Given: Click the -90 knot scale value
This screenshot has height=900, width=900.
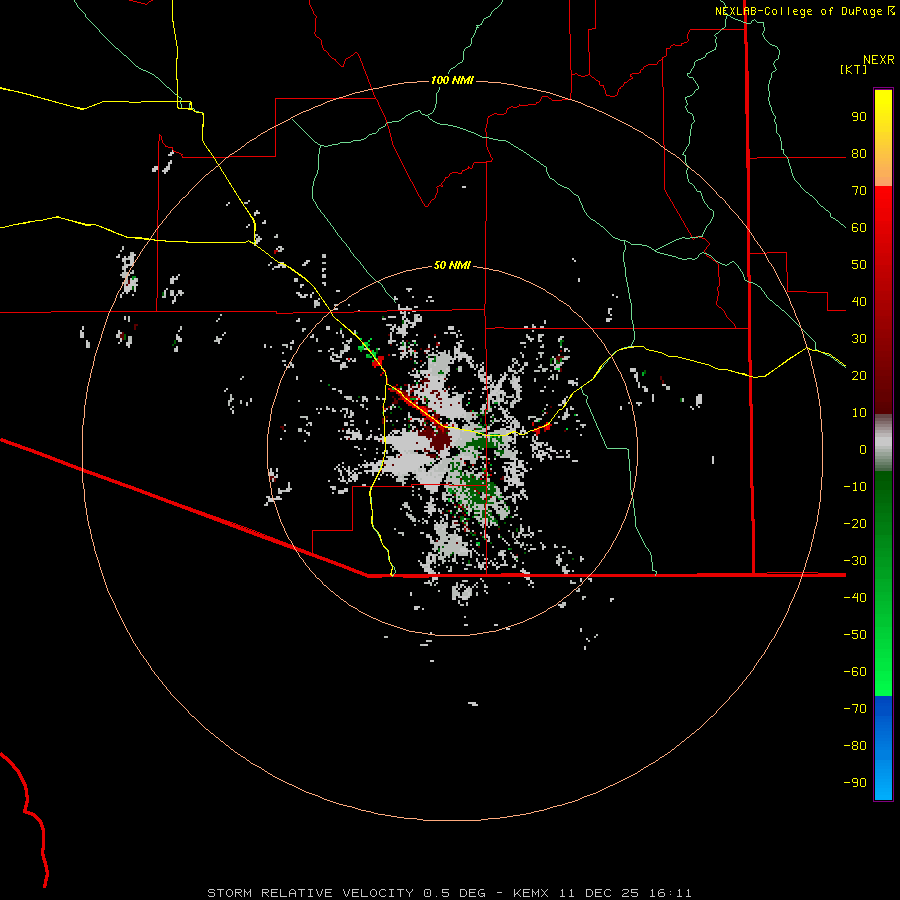Looking at the screenshot, I should tap(855, 783).
